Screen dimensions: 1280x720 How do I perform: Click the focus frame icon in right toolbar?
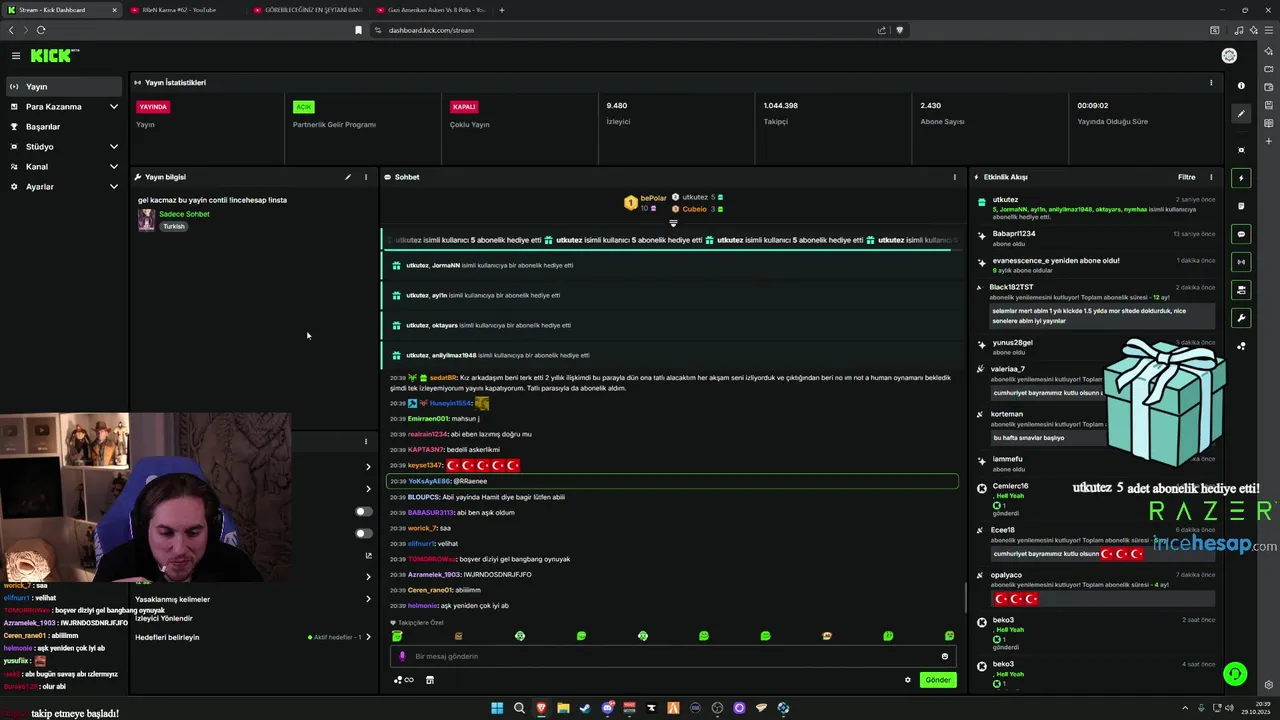click(1241, 150)
